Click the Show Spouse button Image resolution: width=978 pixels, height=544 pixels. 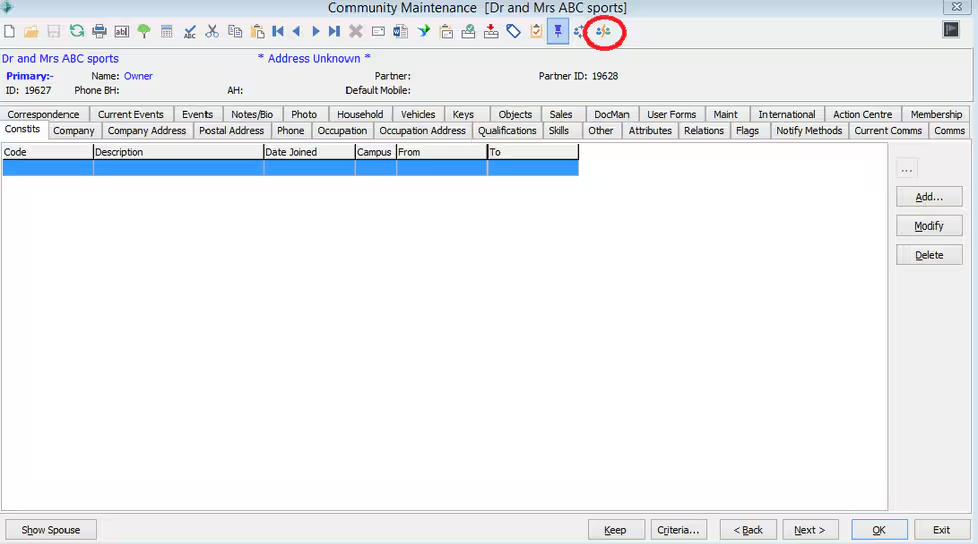(x=51, y=530)
